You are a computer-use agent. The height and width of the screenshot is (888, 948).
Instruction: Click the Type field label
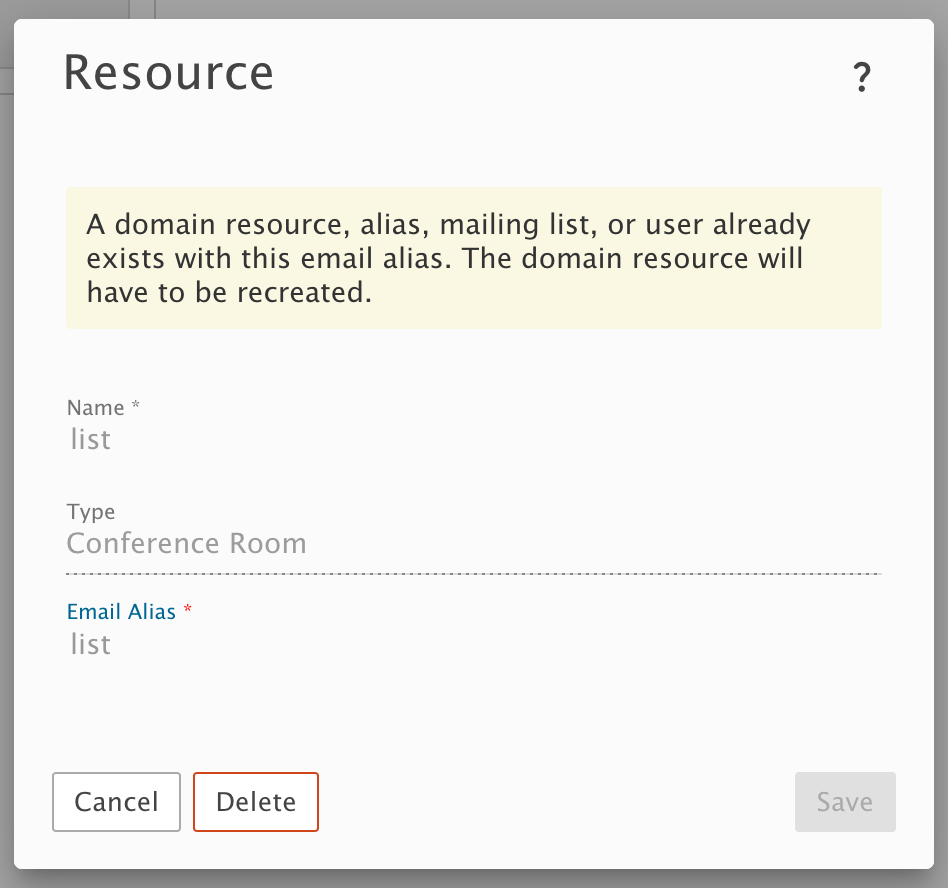tap(91, 512)
